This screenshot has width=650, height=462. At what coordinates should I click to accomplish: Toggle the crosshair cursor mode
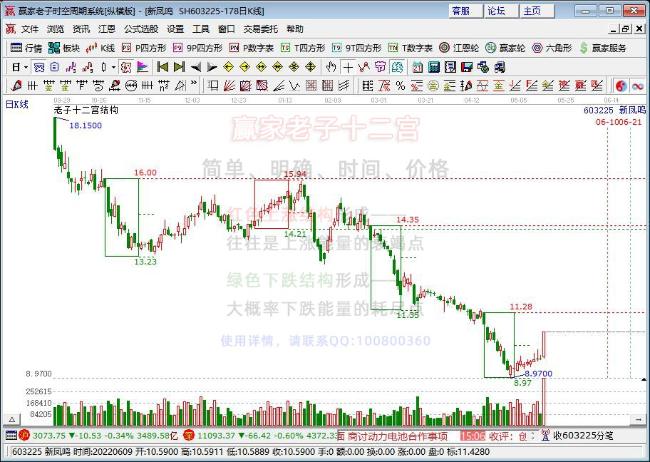(348, 67)
